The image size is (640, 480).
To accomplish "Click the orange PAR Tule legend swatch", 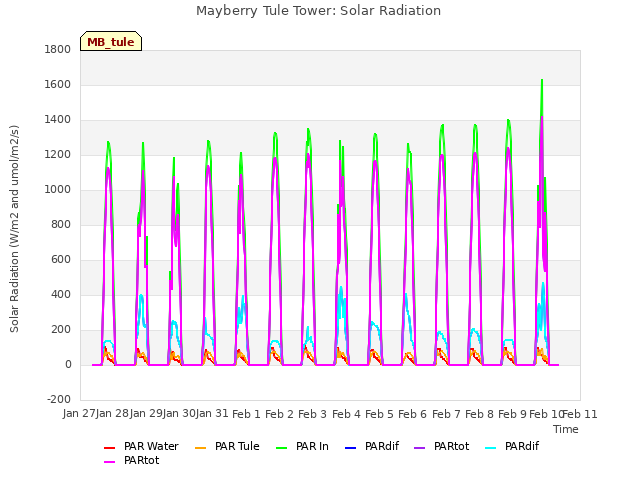I will [x=201, y=448].
